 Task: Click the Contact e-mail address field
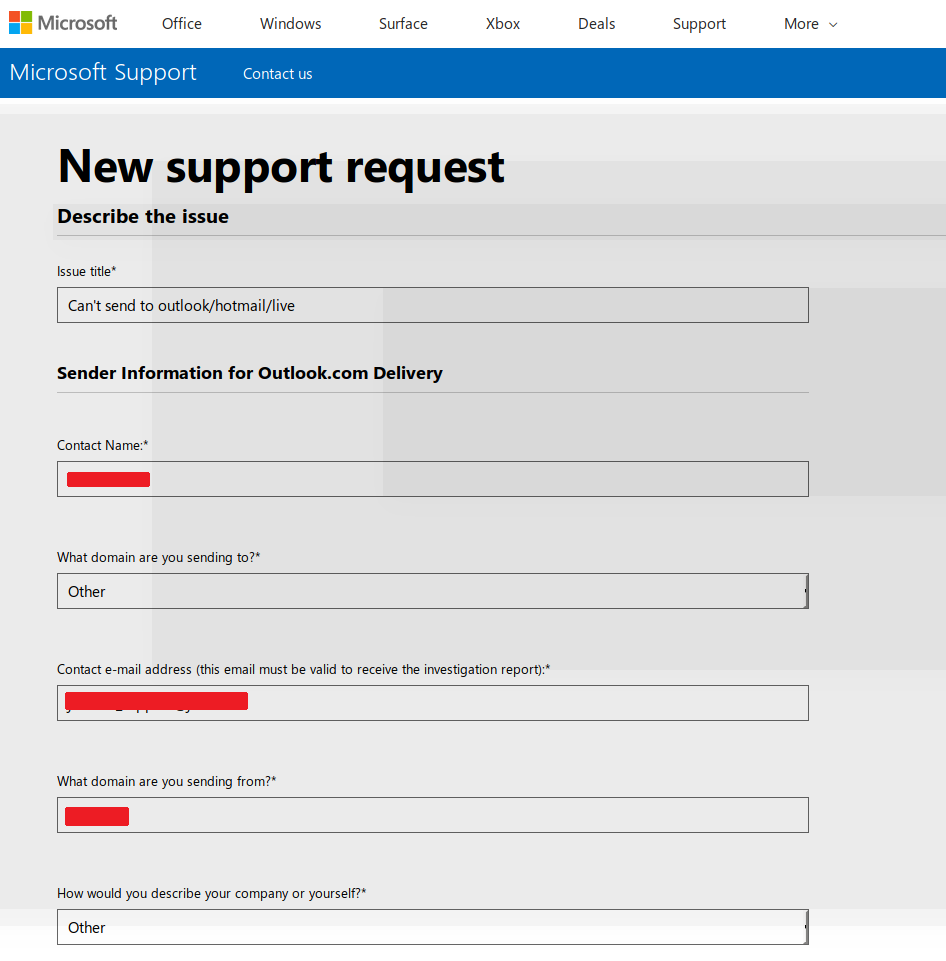(433, 703)
